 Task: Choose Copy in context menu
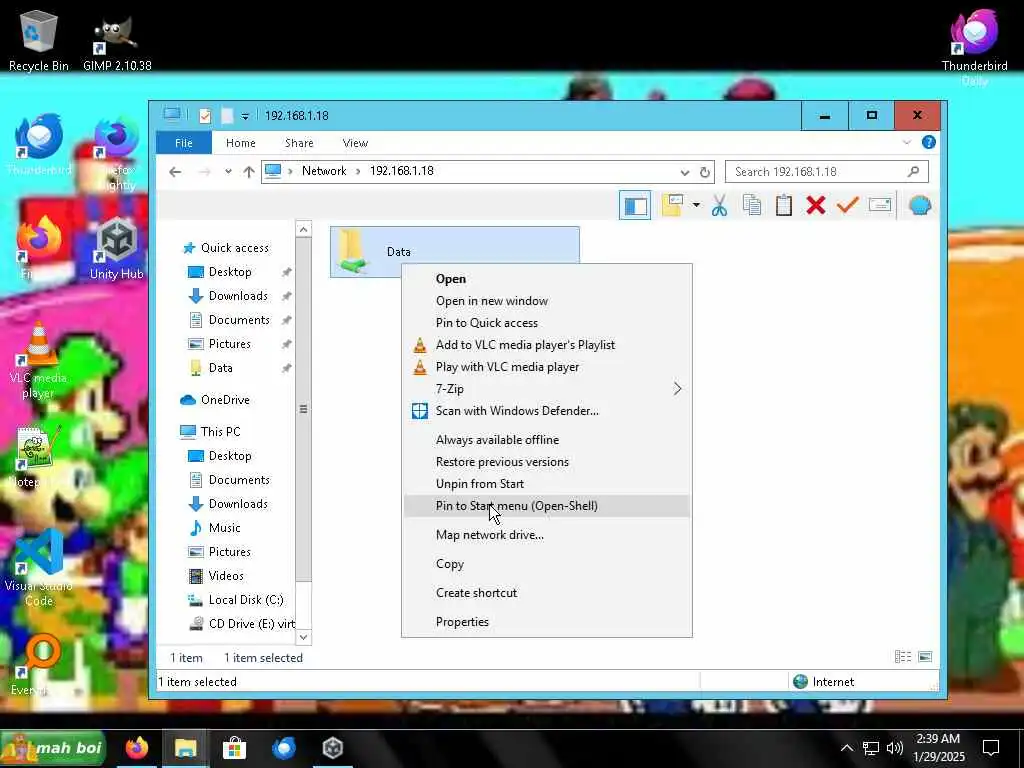pos(547,564)
